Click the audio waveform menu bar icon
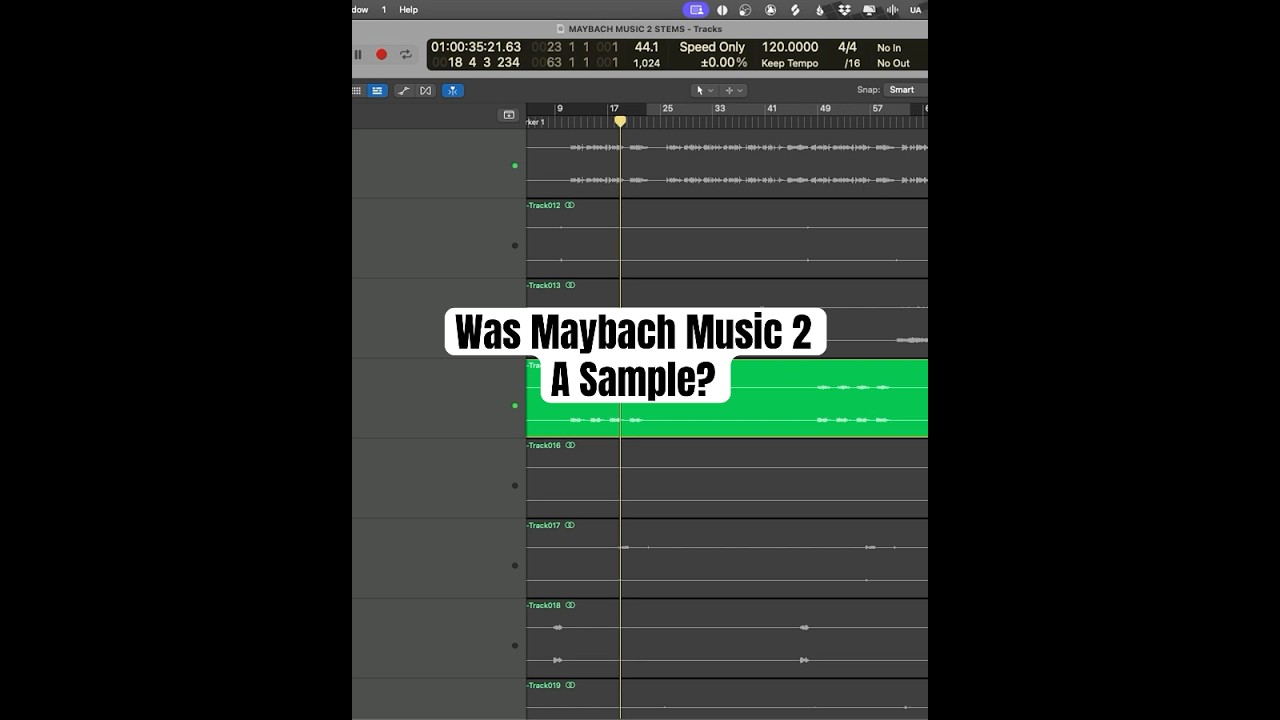 click(892, 10)
